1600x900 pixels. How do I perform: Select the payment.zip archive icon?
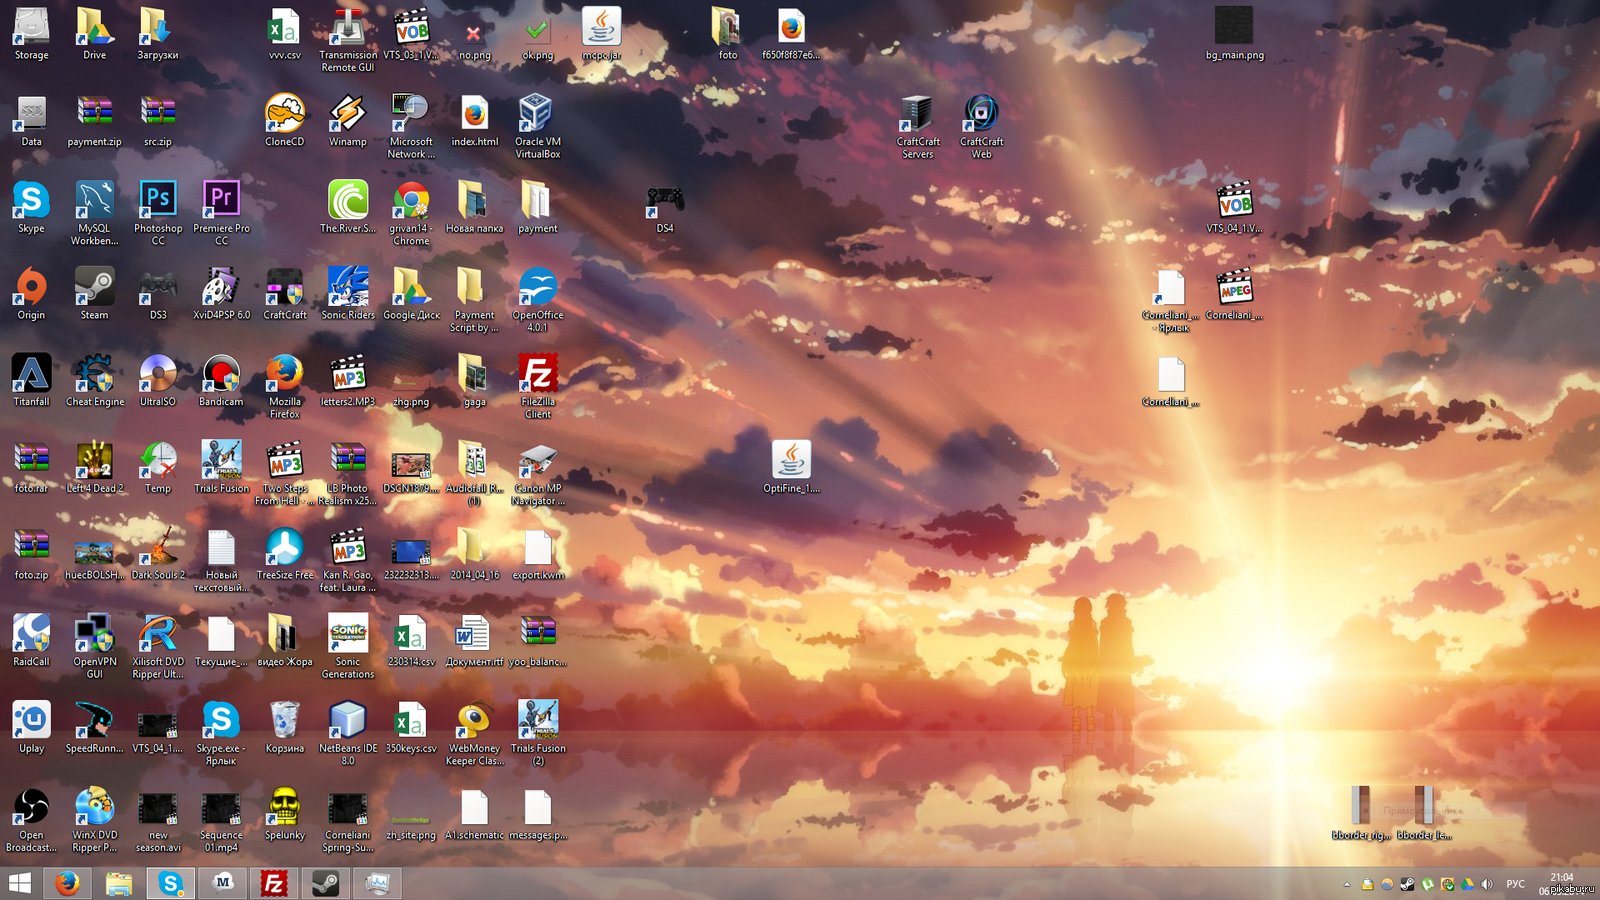click(94, 121)
